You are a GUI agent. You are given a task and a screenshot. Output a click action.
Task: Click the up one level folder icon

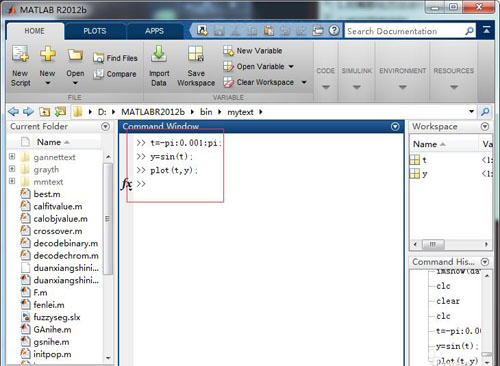tap(44, 112)
